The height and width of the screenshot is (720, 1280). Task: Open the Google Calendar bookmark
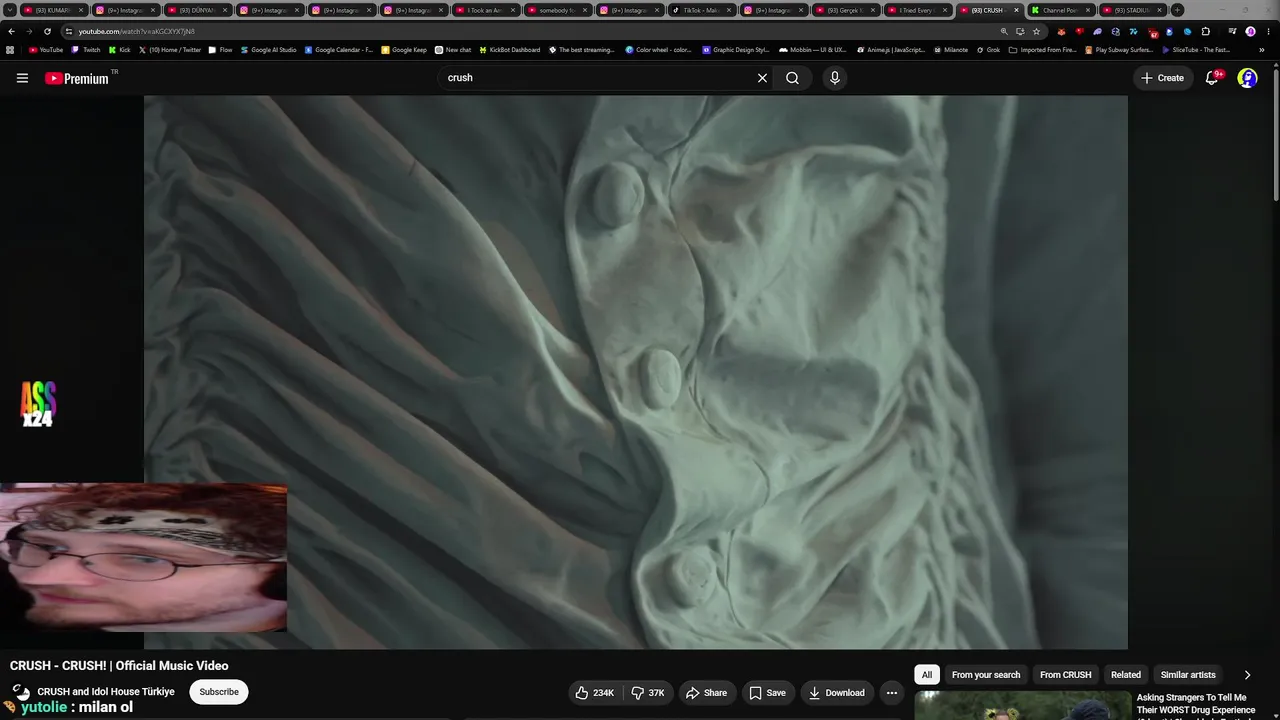click(x=339, y=49)
